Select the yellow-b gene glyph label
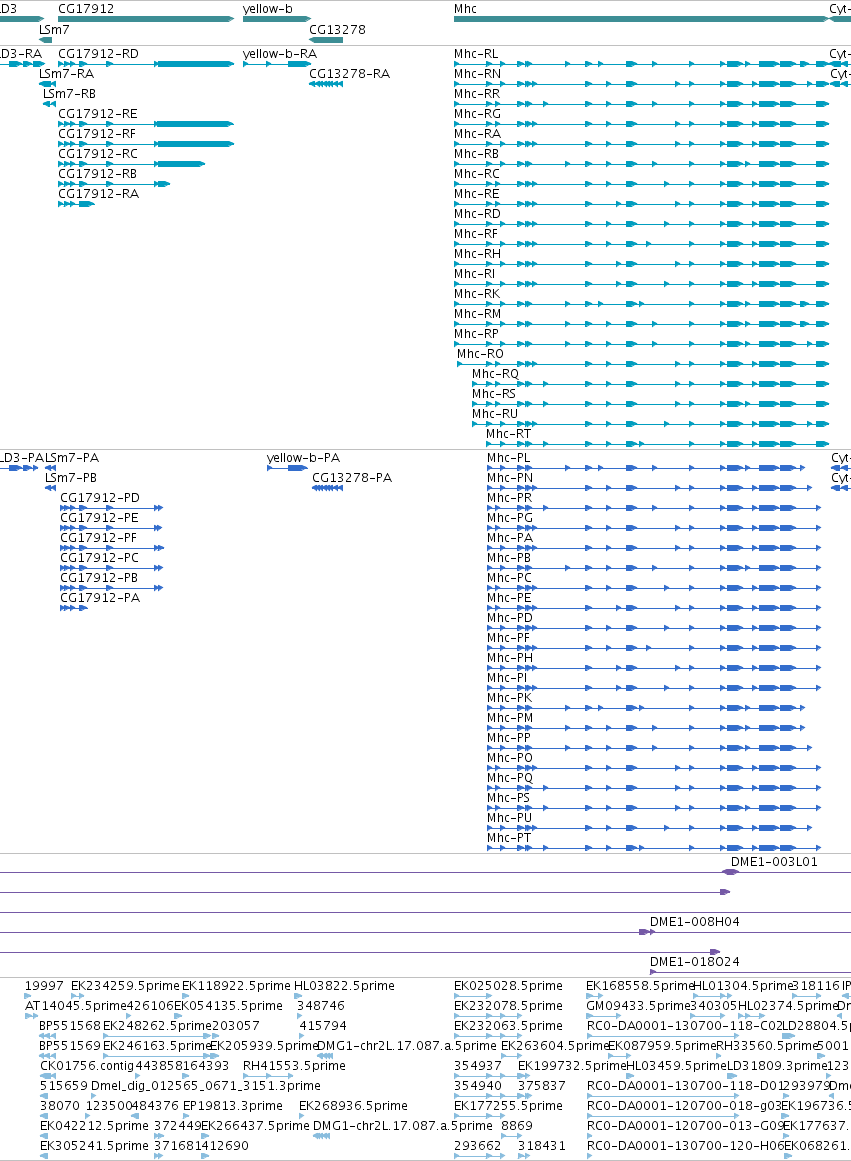This screenshot has height=1161, width=851. (x=267, y=9)
